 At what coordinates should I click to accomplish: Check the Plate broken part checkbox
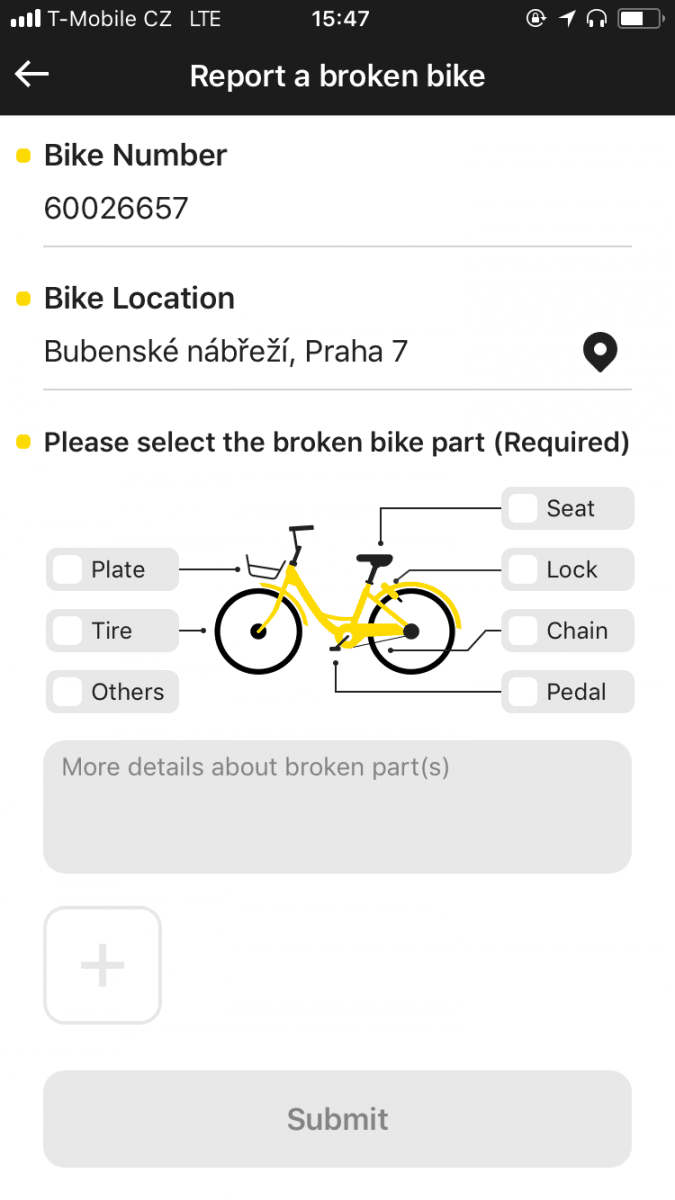pyautogui.click(x=66, y=569)
